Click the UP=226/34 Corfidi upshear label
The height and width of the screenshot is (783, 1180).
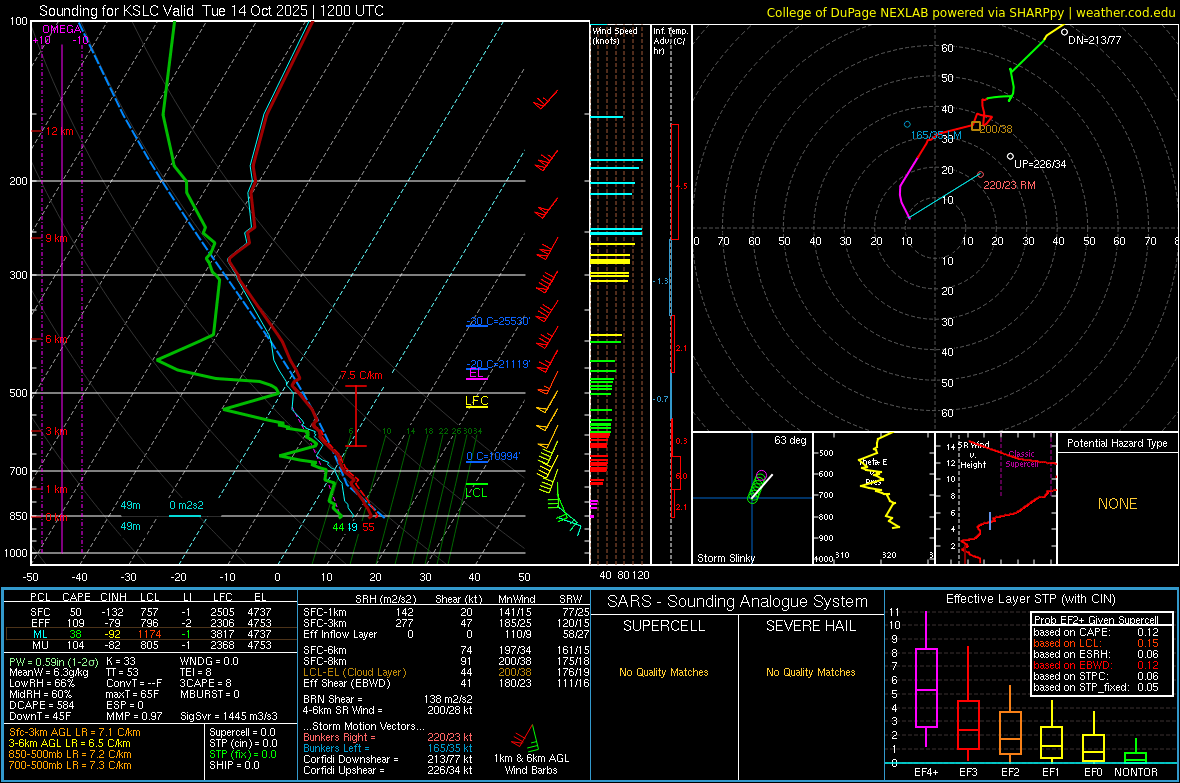coord(1040,164)
